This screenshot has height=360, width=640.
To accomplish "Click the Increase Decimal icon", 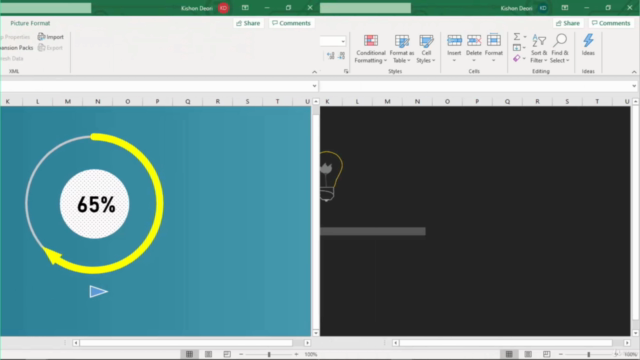I will (x=331, y=56).
